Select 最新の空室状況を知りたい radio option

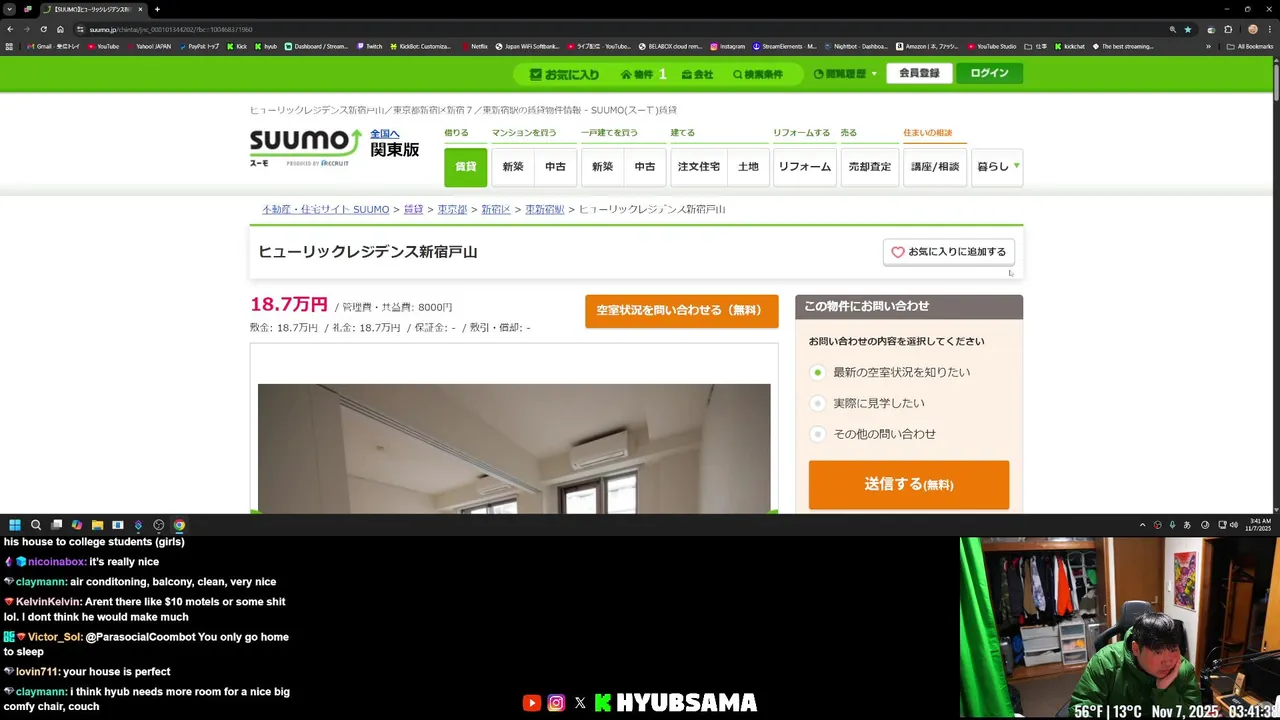click(818, 372)
